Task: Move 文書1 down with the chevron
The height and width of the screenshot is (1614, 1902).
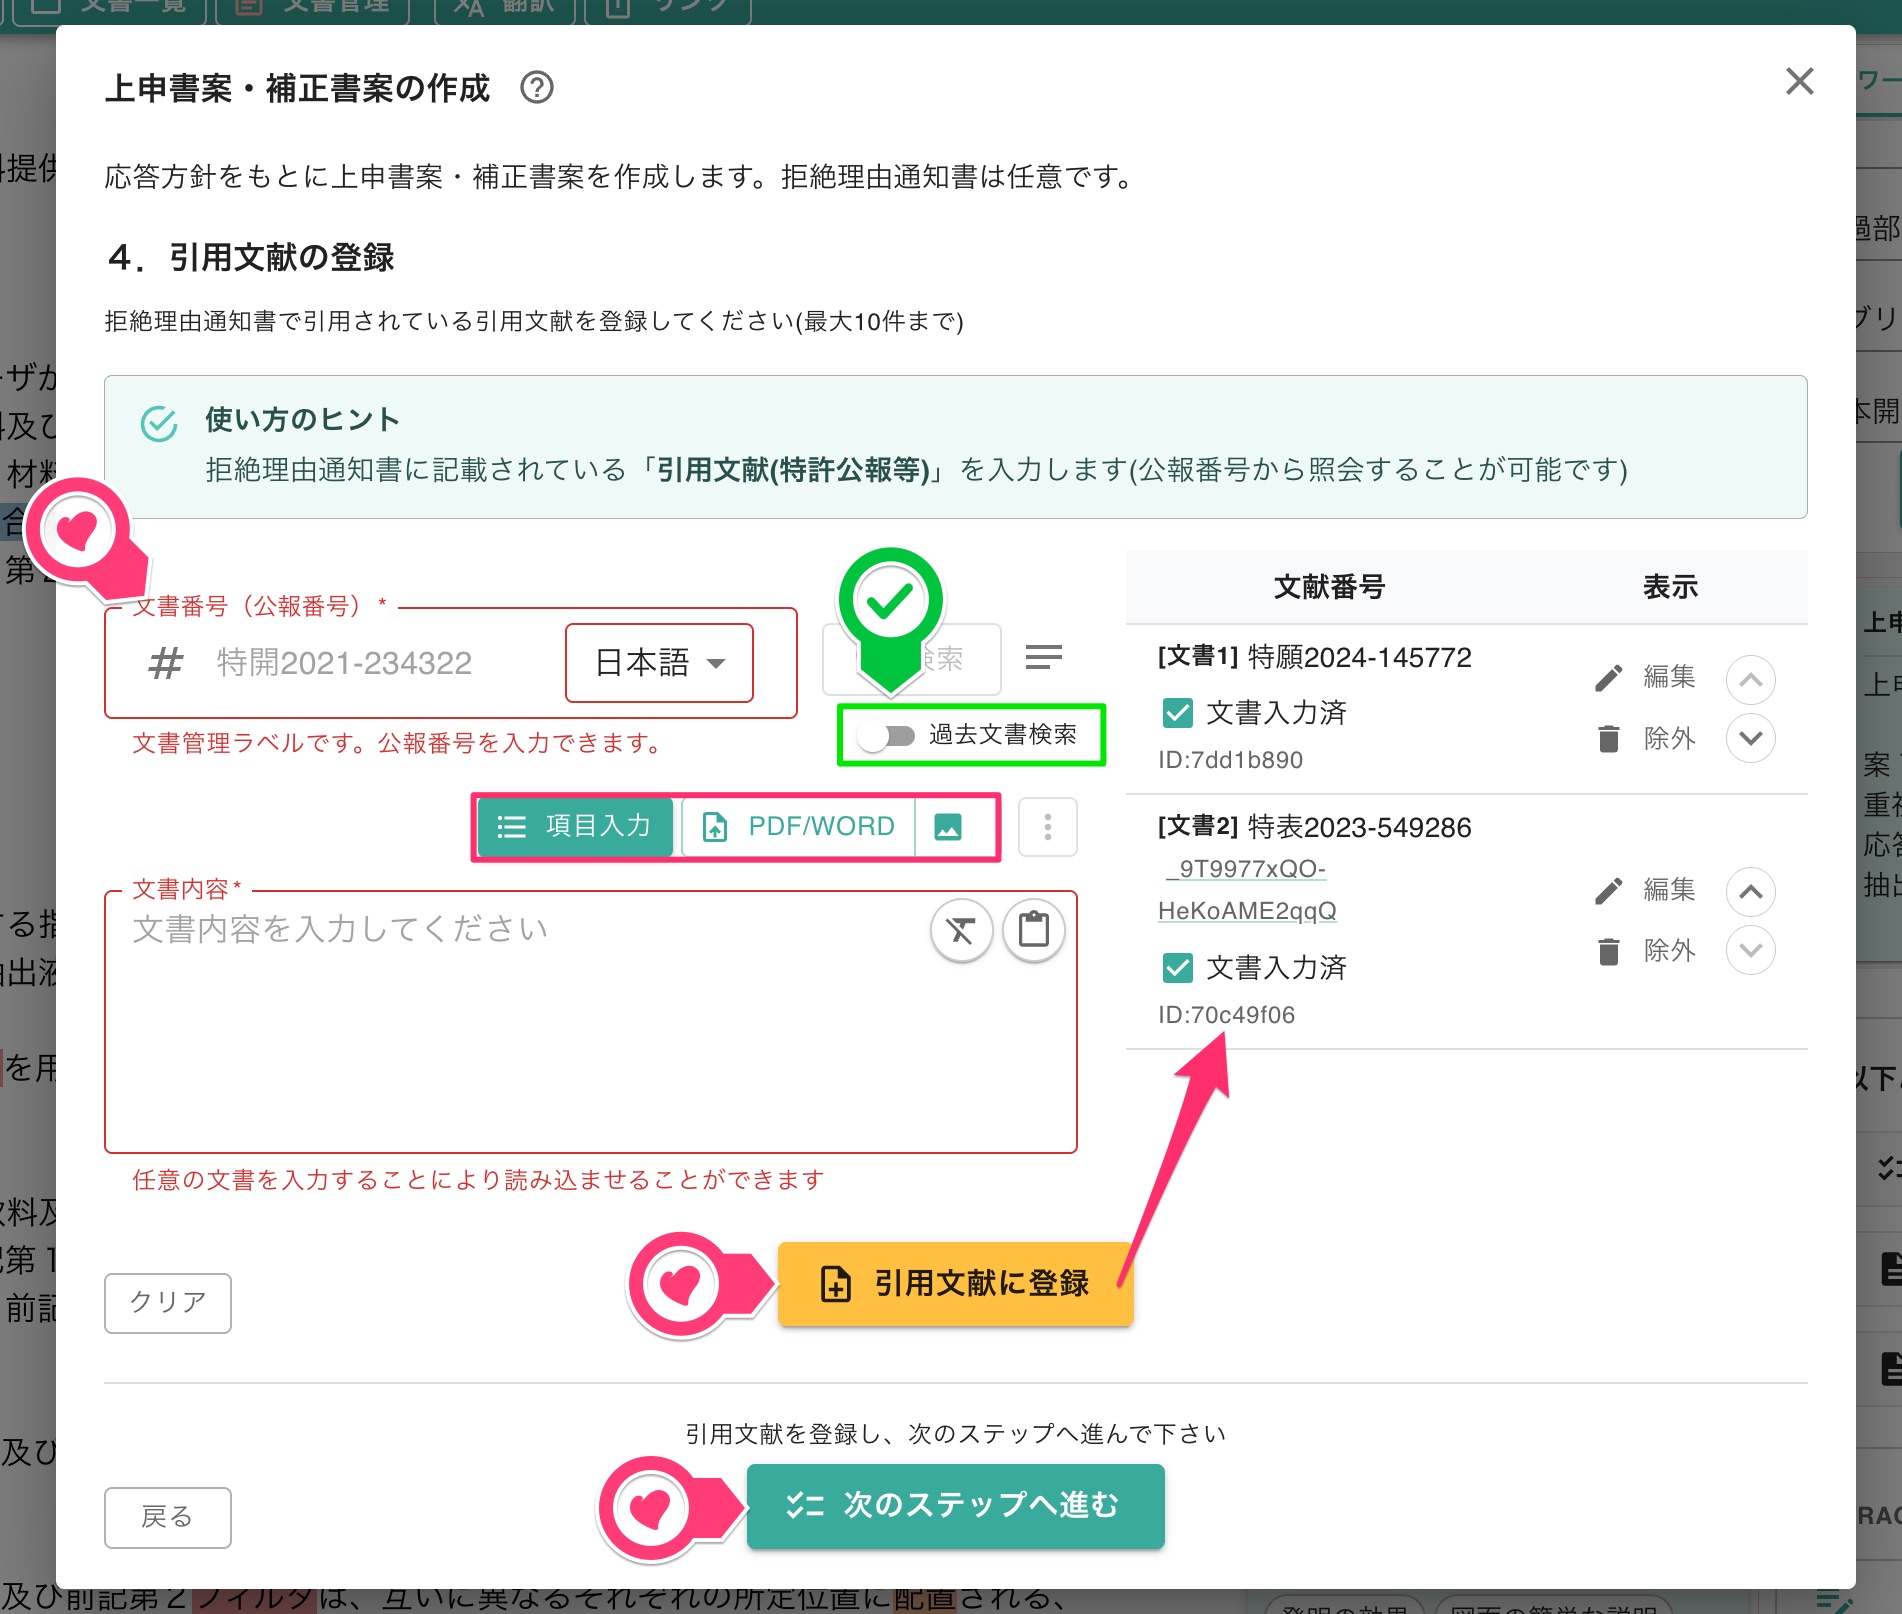Action: click(1750, 738)
